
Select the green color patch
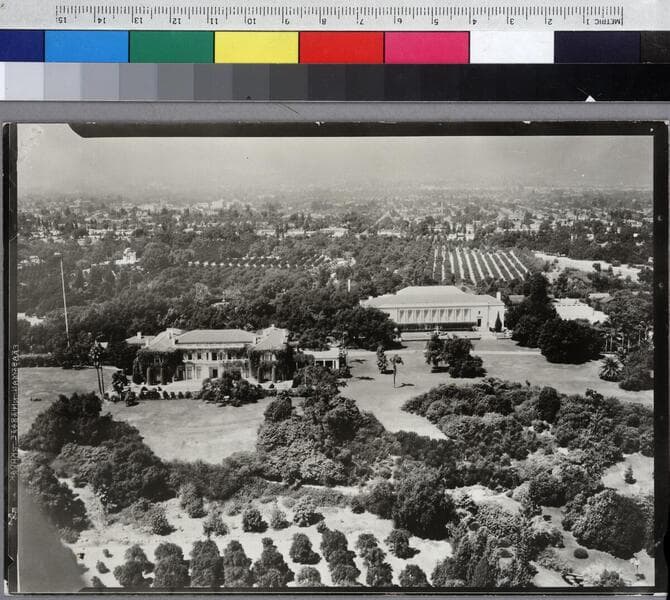(171, 47)
